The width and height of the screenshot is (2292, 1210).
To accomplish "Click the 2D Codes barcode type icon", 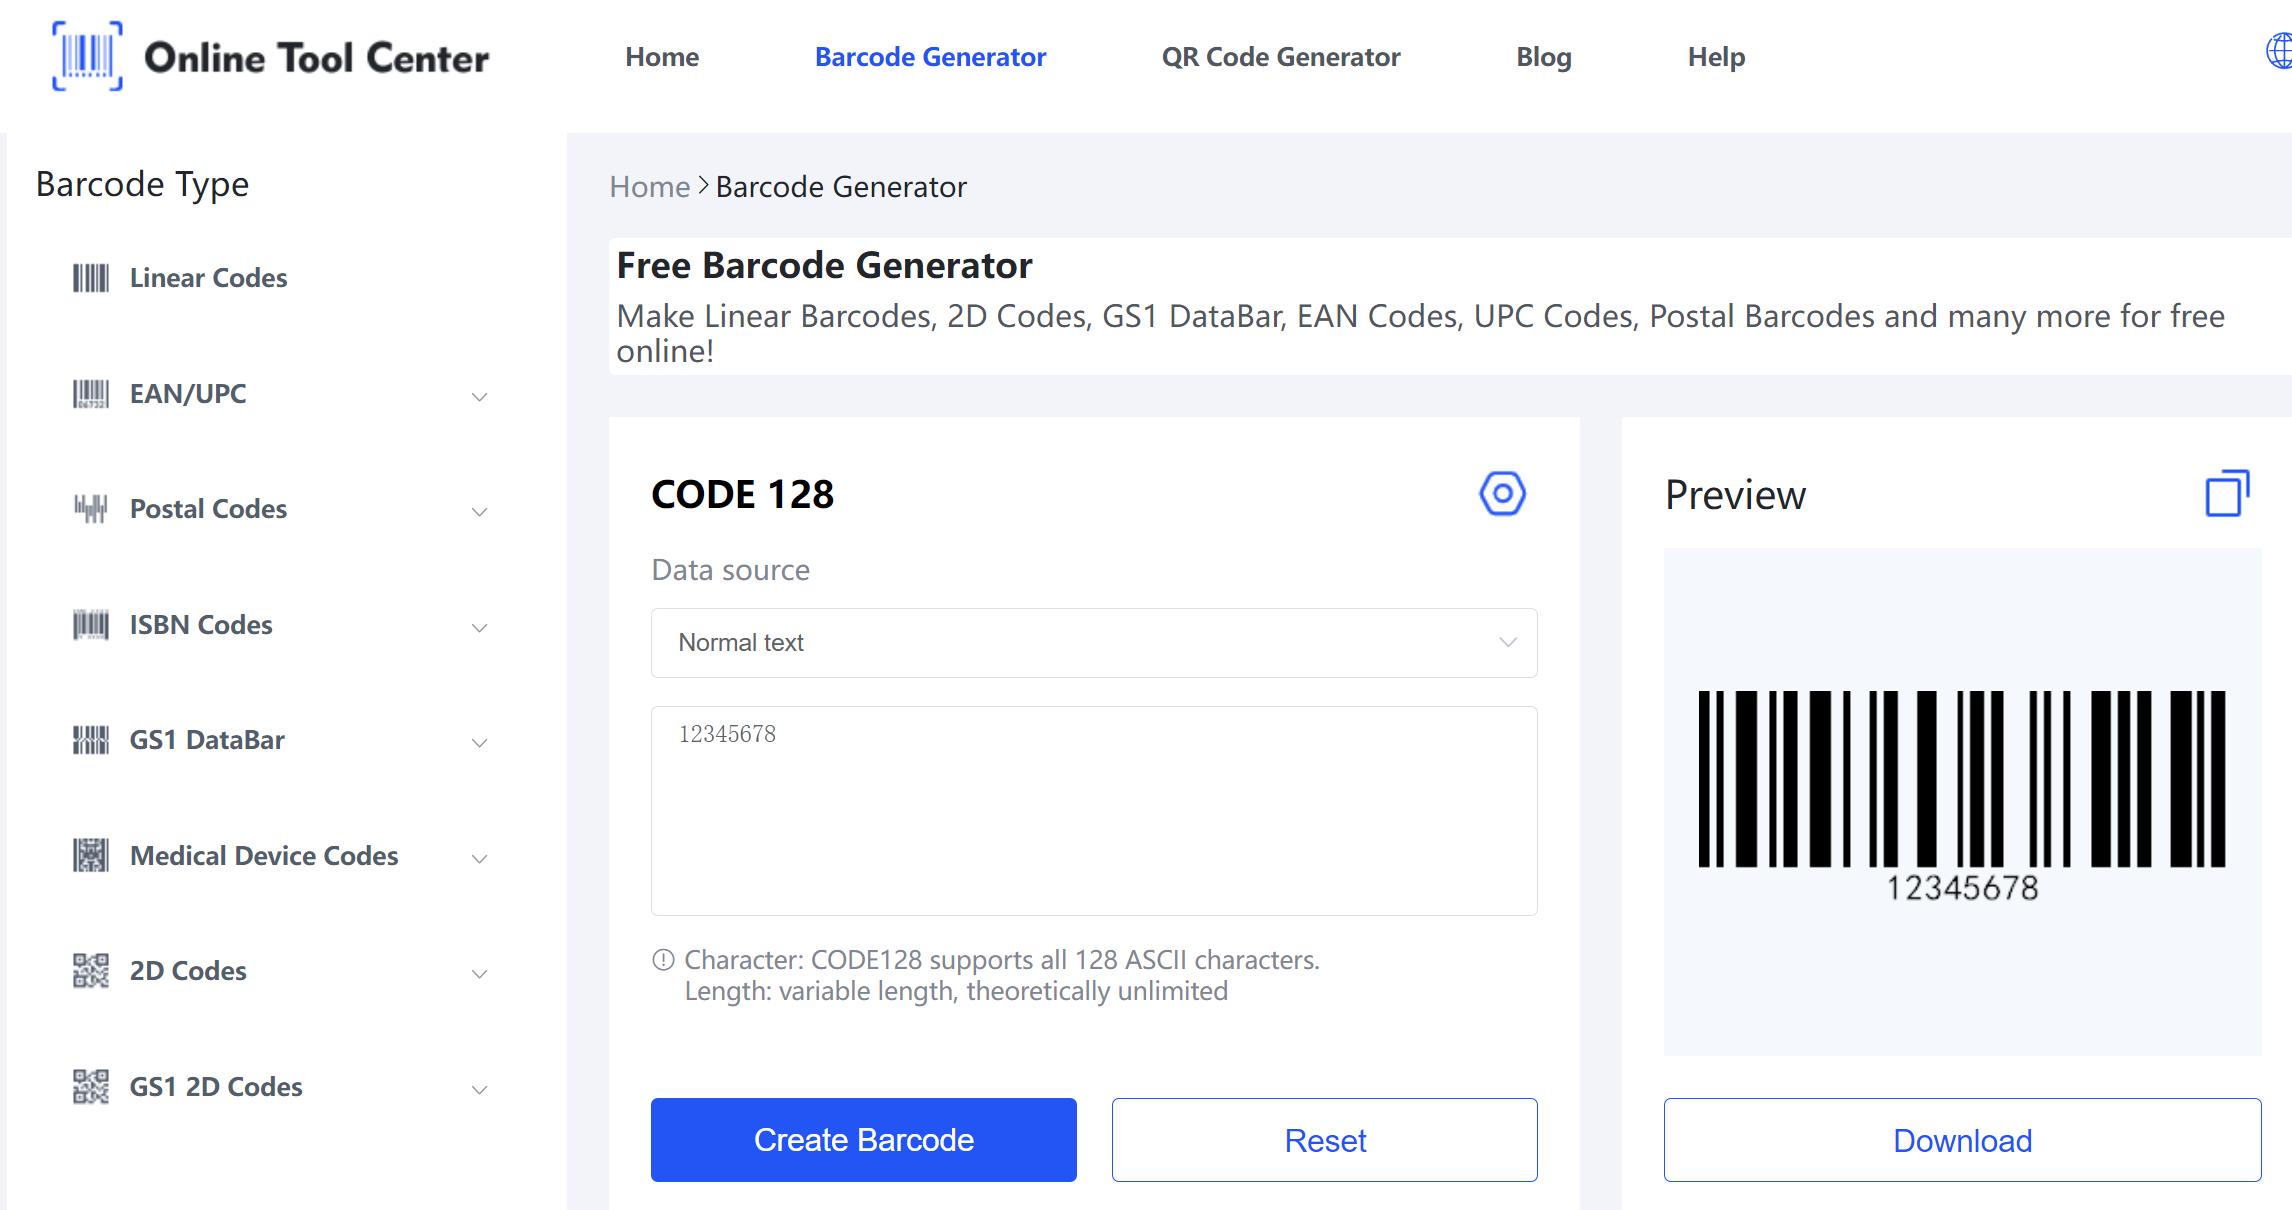I will pyautogui.click(x=88, y=970).
